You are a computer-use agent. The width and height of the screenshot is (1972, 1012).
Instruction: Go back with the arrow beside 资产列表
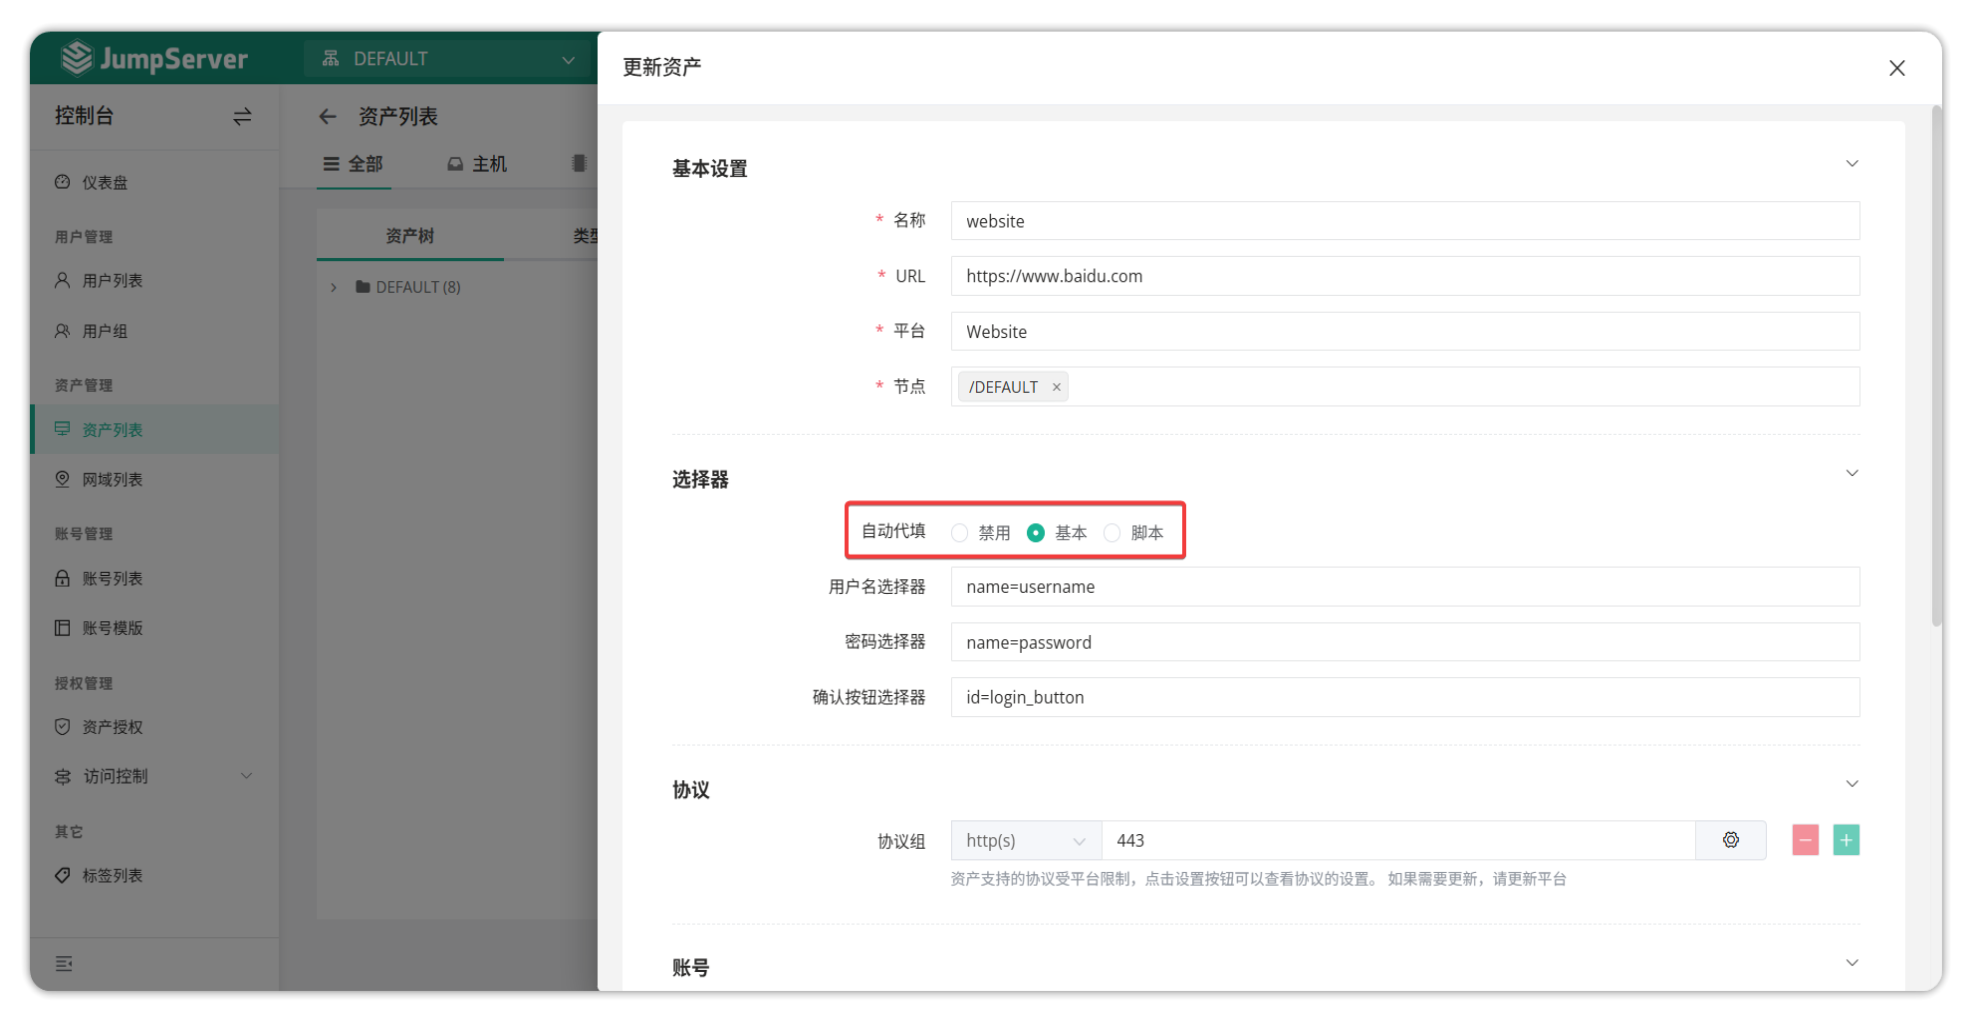327,117
